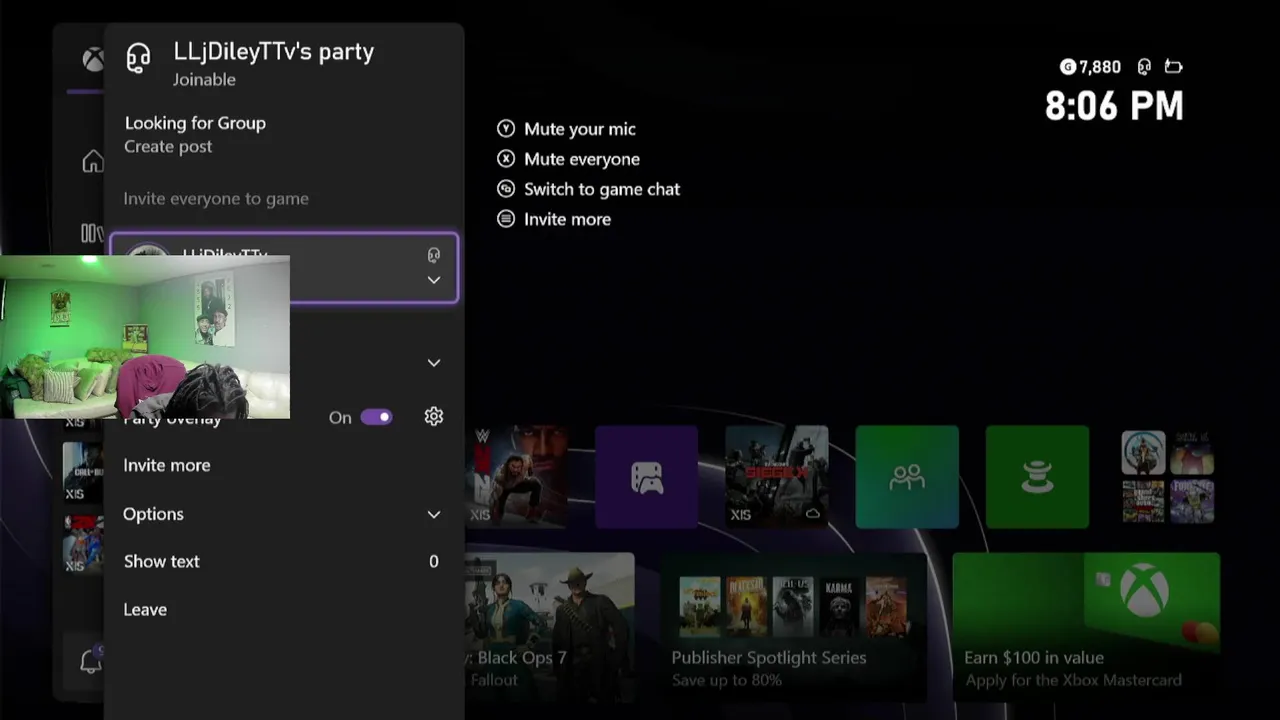This screenshot has height=720, width=1280.
Task: Select Show text in the party menu
Action: point(282,561)
